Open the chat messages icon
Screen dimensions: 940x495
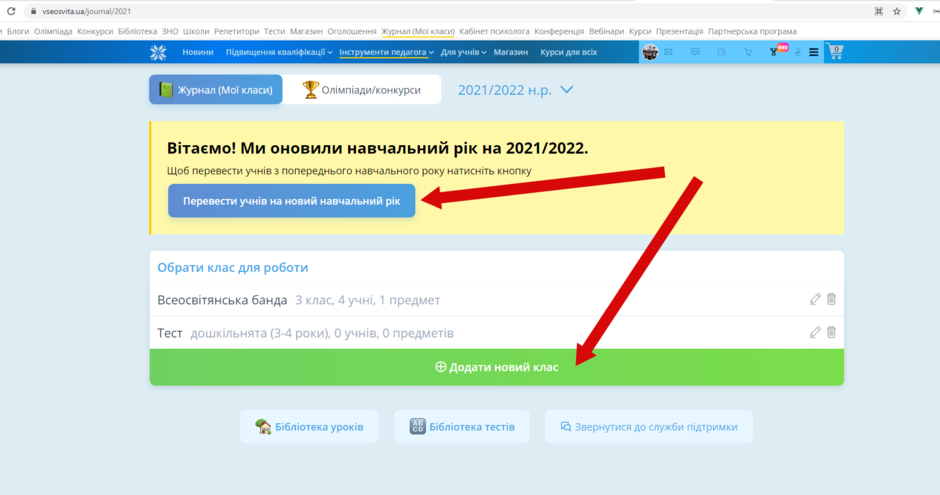(695, 52)
